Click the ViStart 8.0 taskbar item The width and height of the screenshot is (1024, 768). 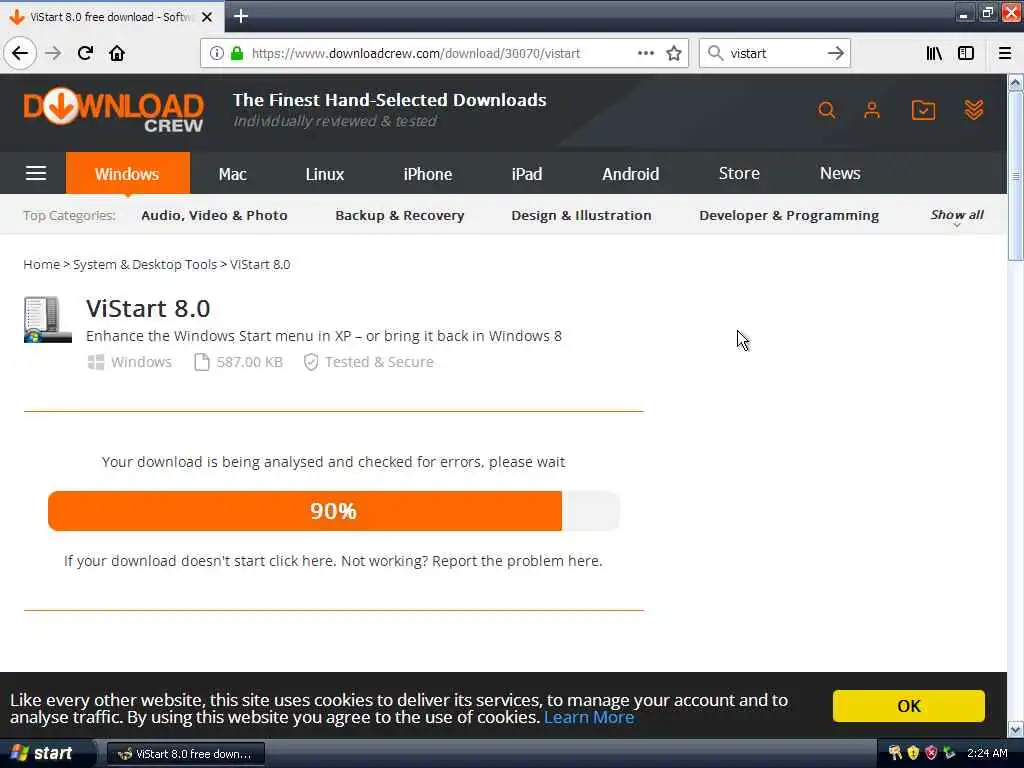click(185, 754)
